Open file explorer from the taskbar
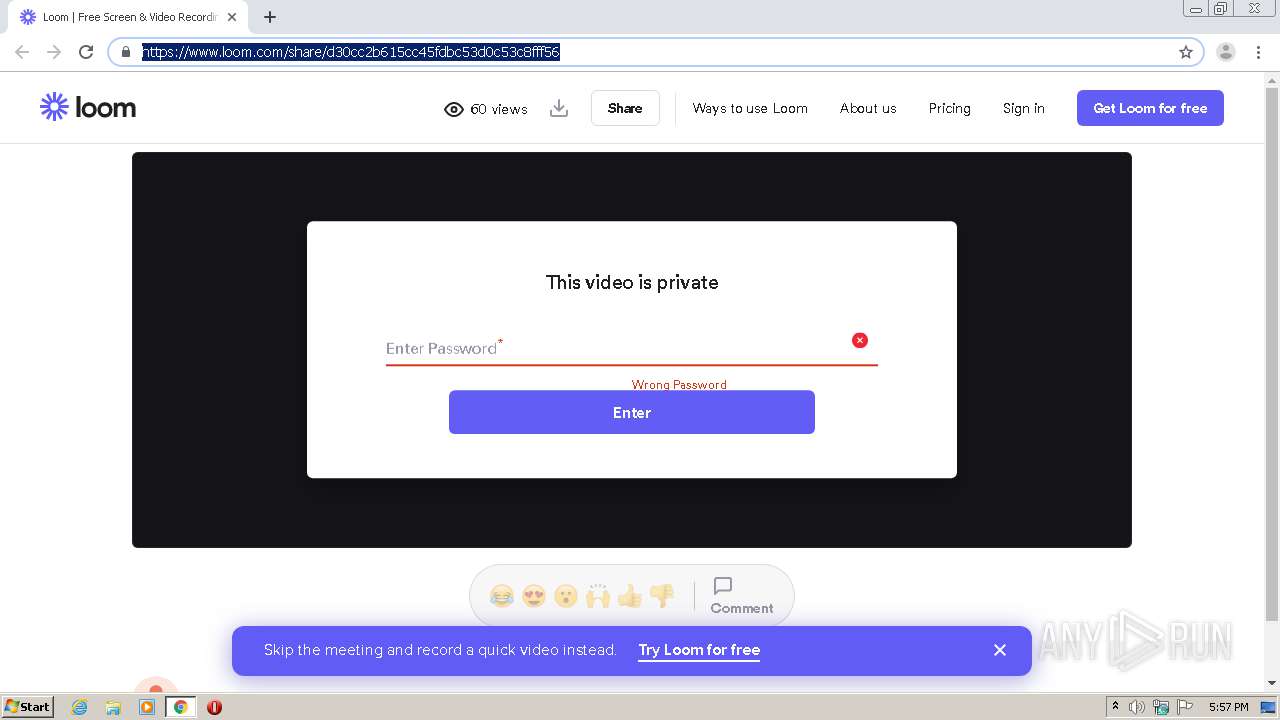 (x=113, y=707)
